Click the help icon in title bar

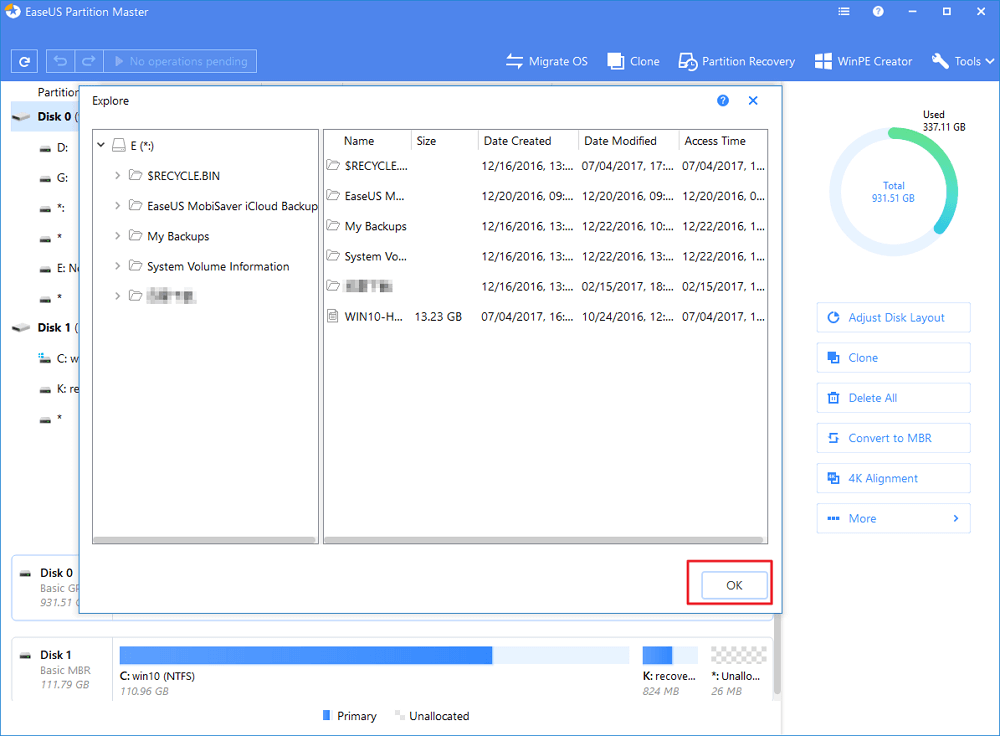click(x=878, y=11)
